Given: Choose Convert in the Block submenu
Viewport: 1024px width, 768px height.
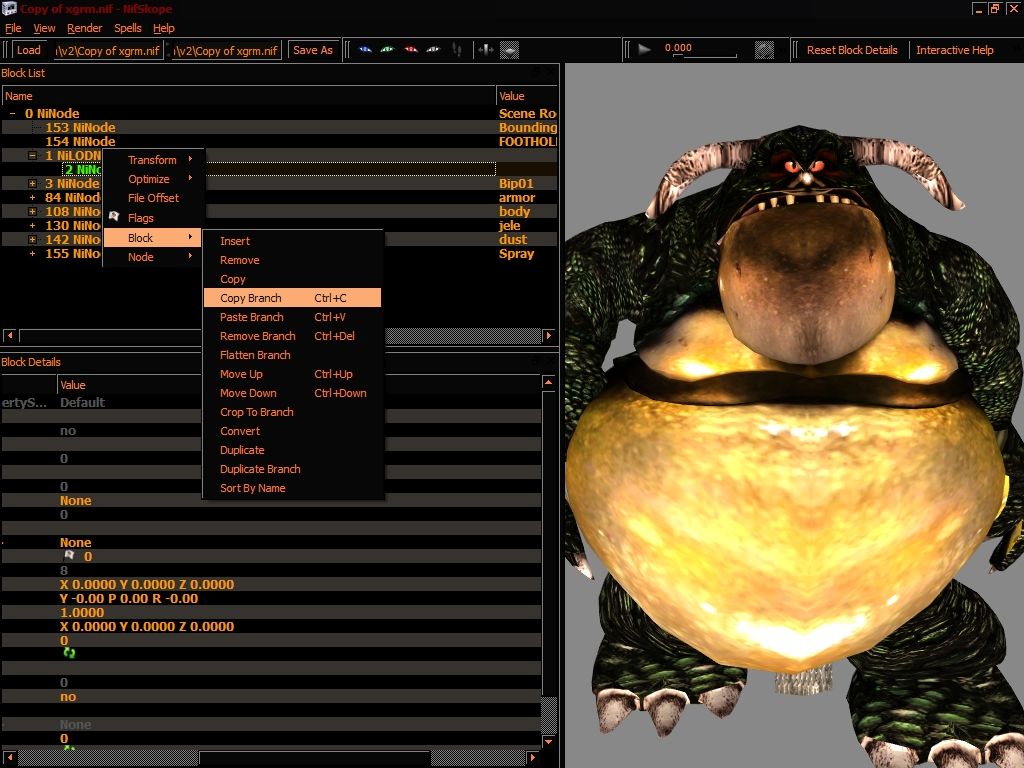Looking at the screenshot, I should (x=292, y=431).
